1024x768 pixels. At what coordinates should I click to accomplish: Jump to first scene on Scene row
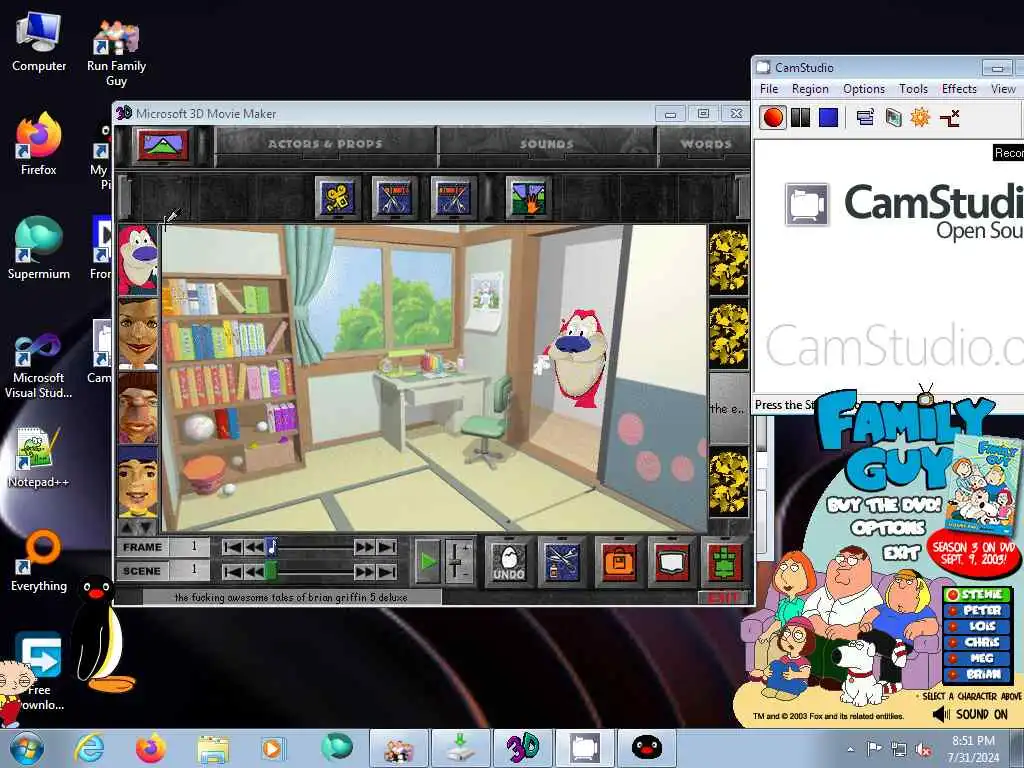pos(232,572)
